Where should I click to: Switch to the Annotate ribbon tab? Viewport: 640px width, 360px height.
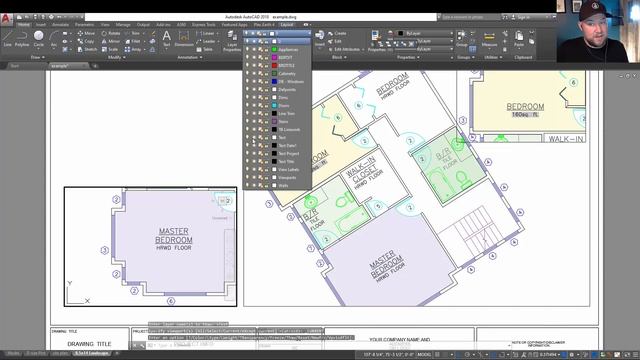tap(60, 25)
